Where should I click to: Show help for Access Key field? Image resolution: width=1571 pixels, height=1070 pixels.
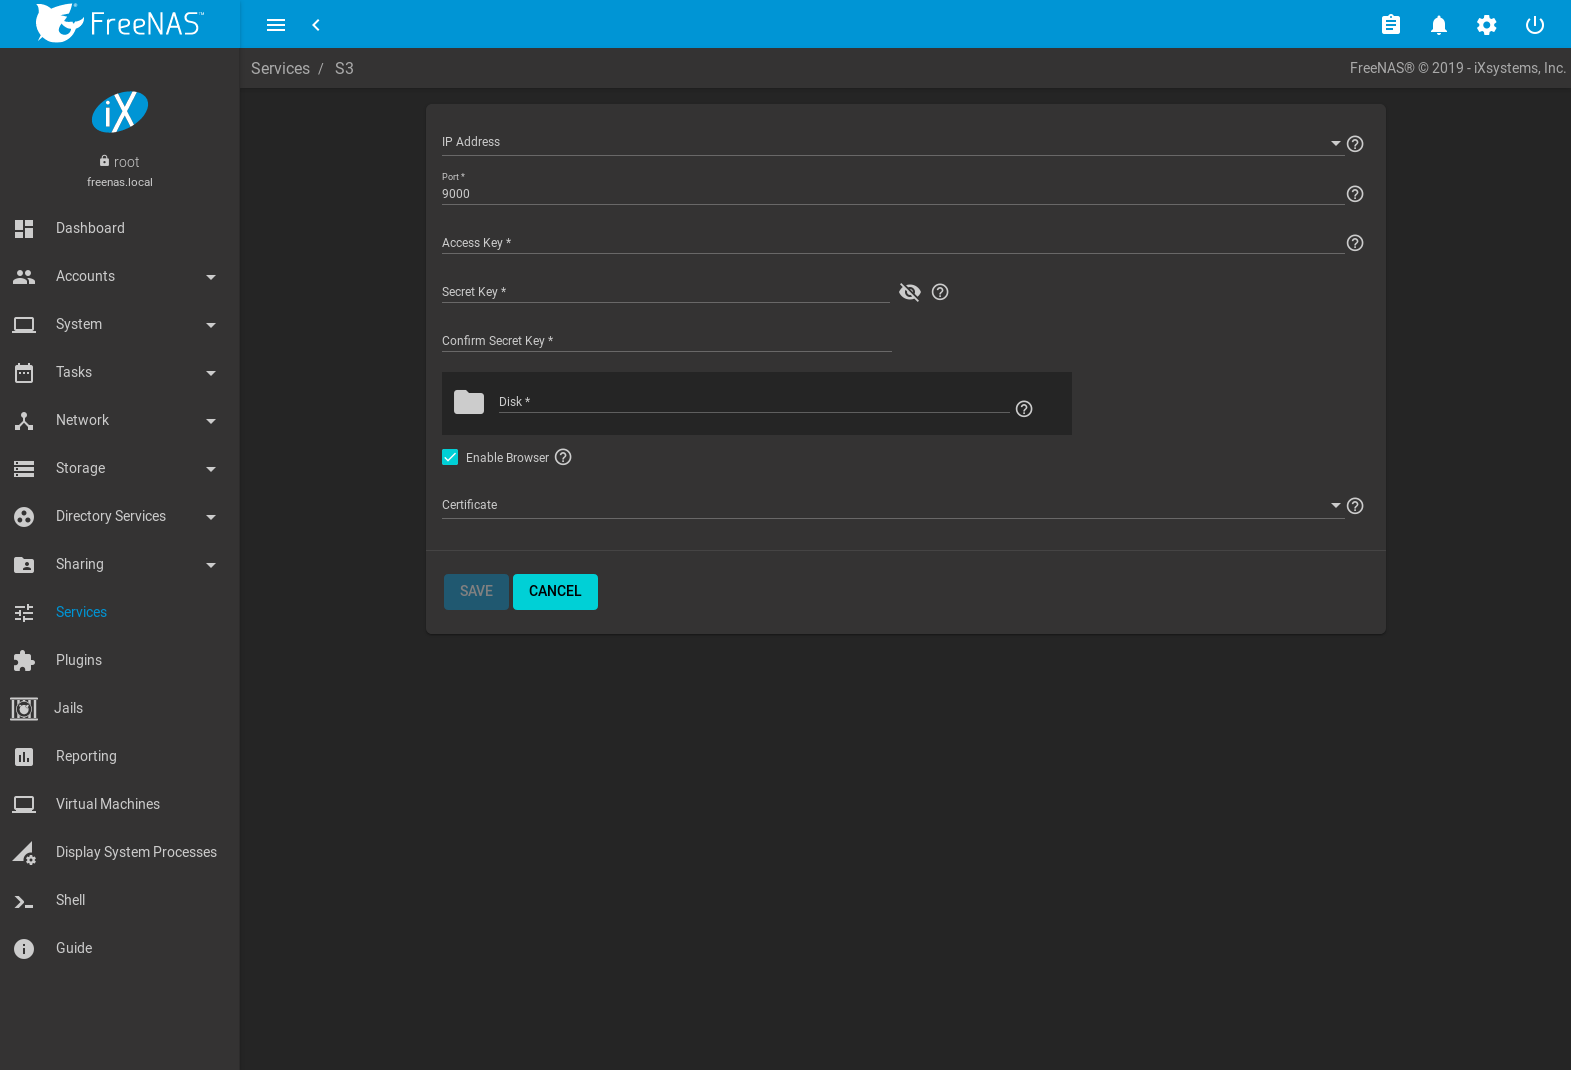click(x=1354, y=243)
